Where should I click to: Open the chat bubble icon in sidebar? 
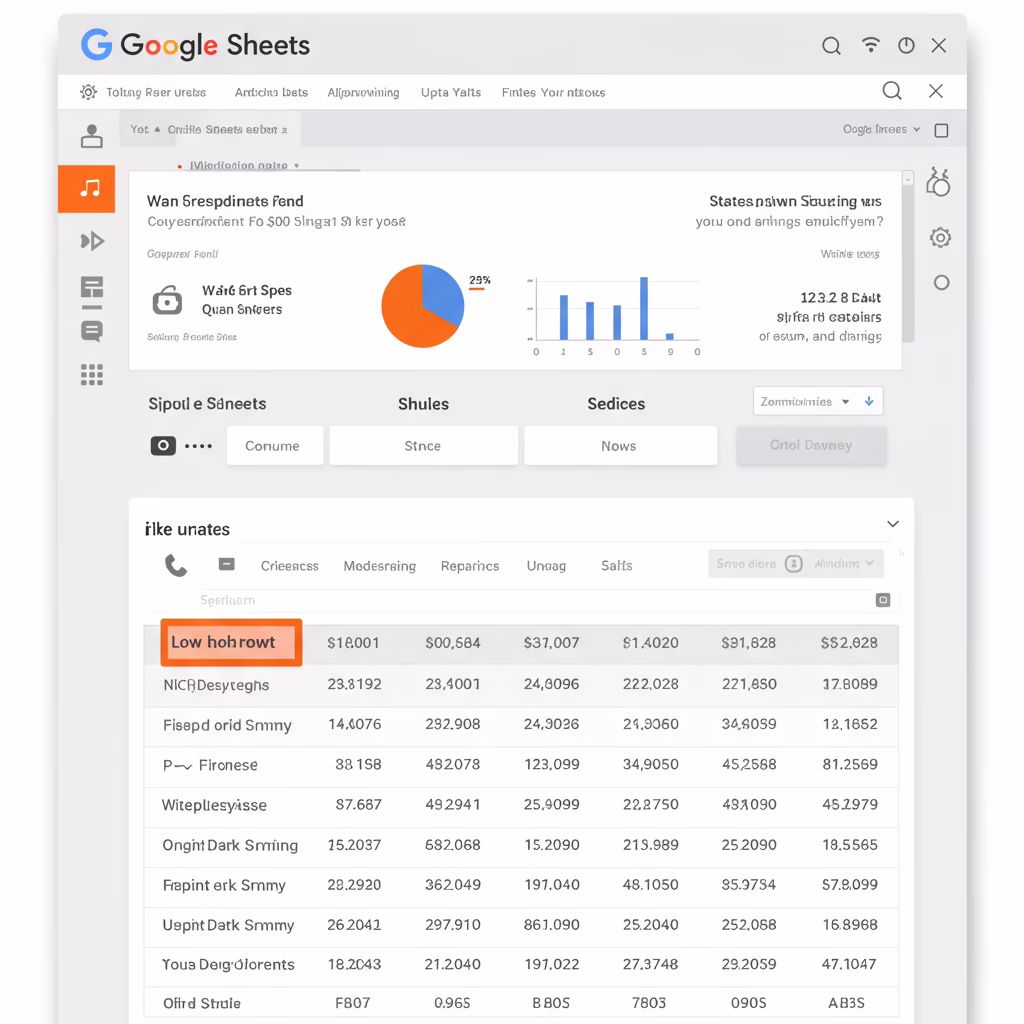[92, 332]
